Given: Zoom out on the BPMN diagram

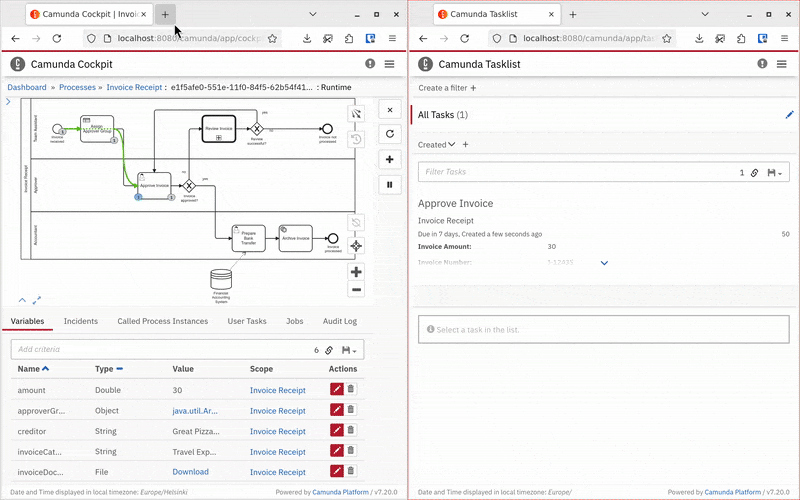Looking at the screenshot, I should coord(356,289).
